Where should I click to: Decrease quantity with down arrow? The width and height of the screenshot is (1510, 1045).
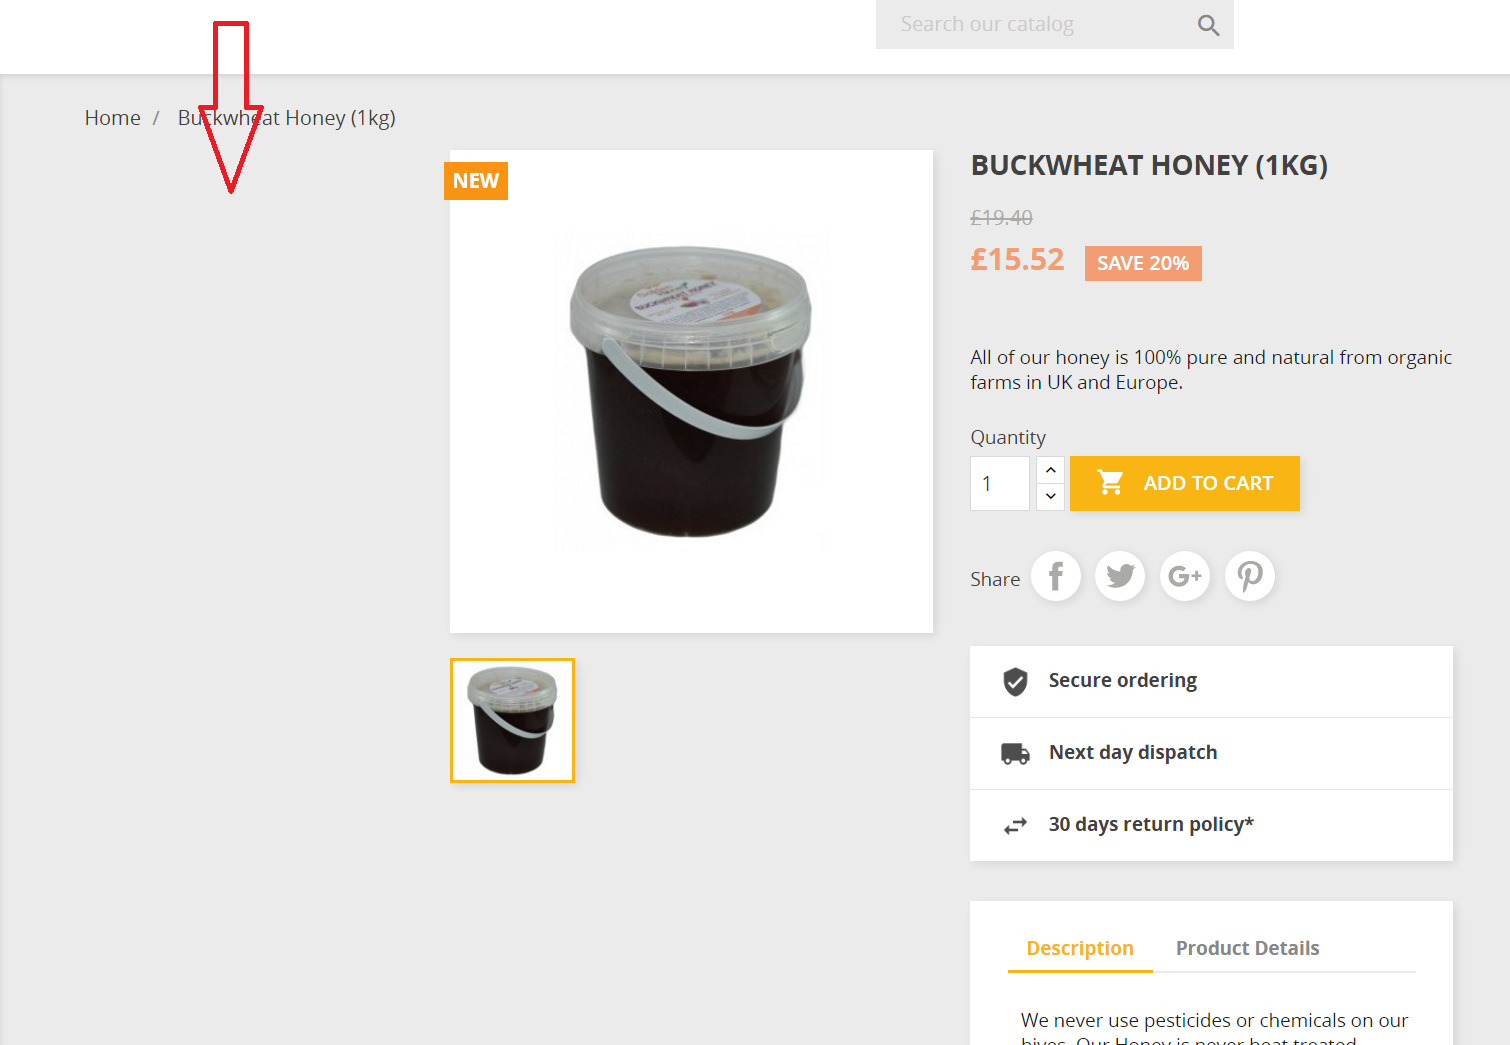pyautogui.click(x=1050, y=496)
